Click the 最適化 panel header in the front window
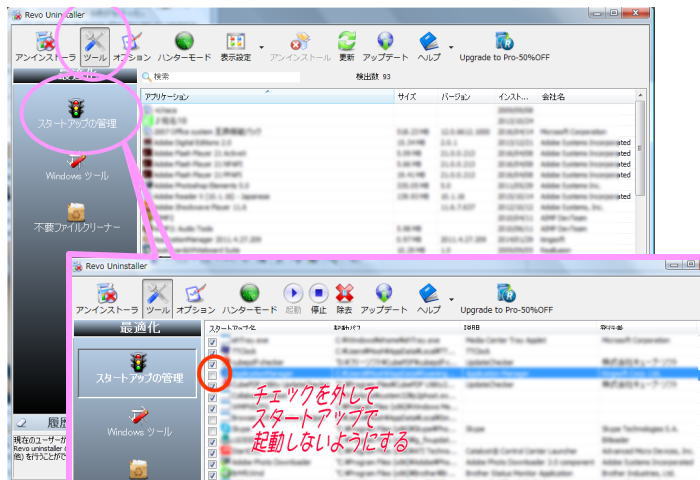700x480 pixels. (138, 328)
